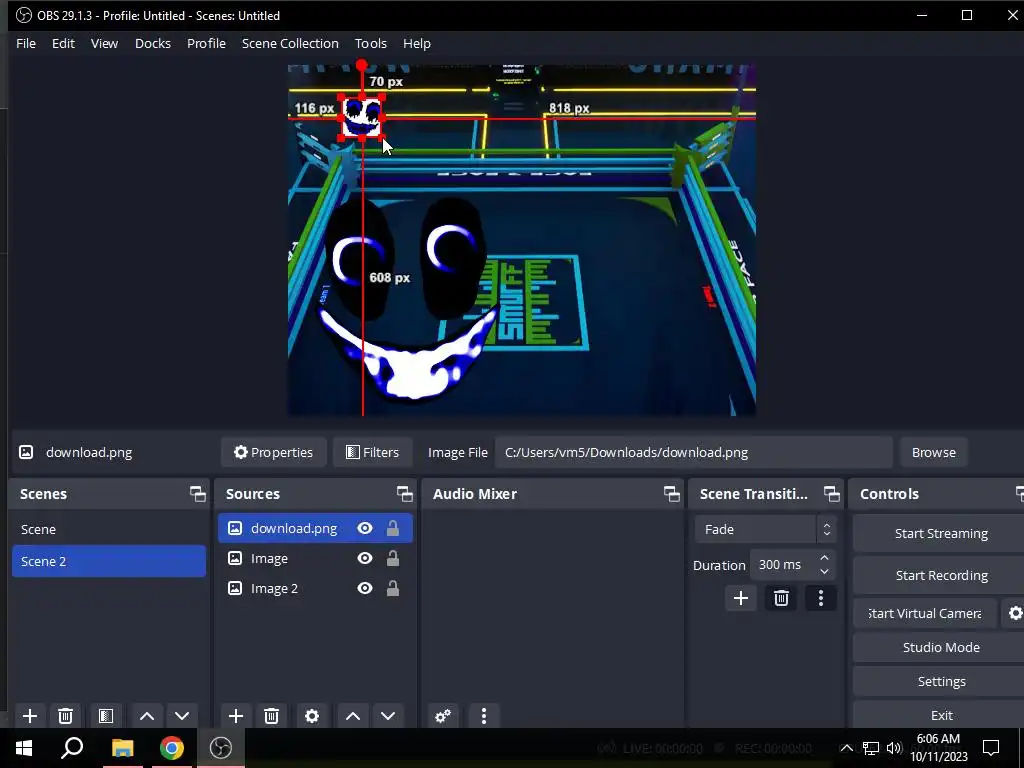The height and width of the screenshot is (768, 1024).
Task: Click the image icon beside the Image 2 source
Action: tap(234, 588)
